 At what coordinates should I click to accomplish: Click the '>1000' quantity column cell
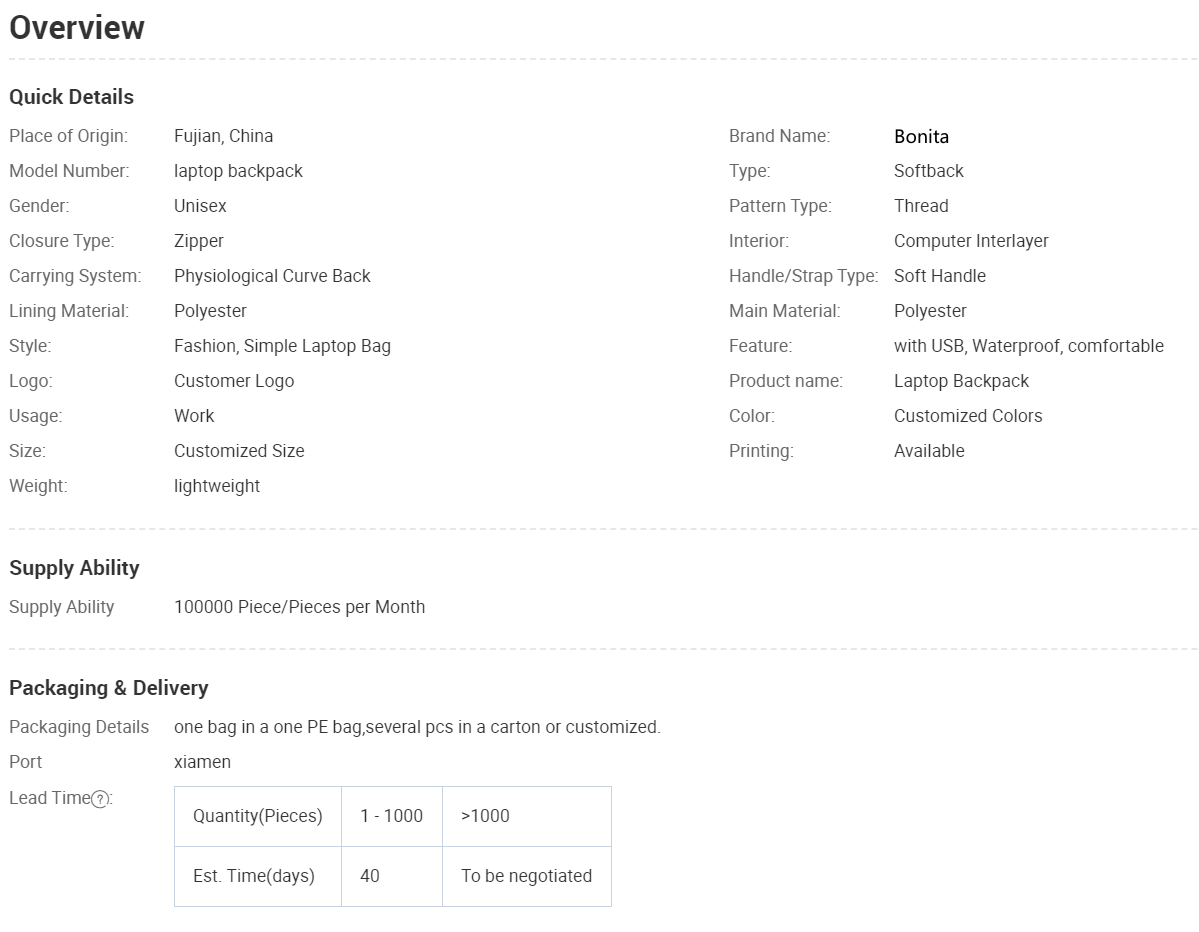pos(527,817)
